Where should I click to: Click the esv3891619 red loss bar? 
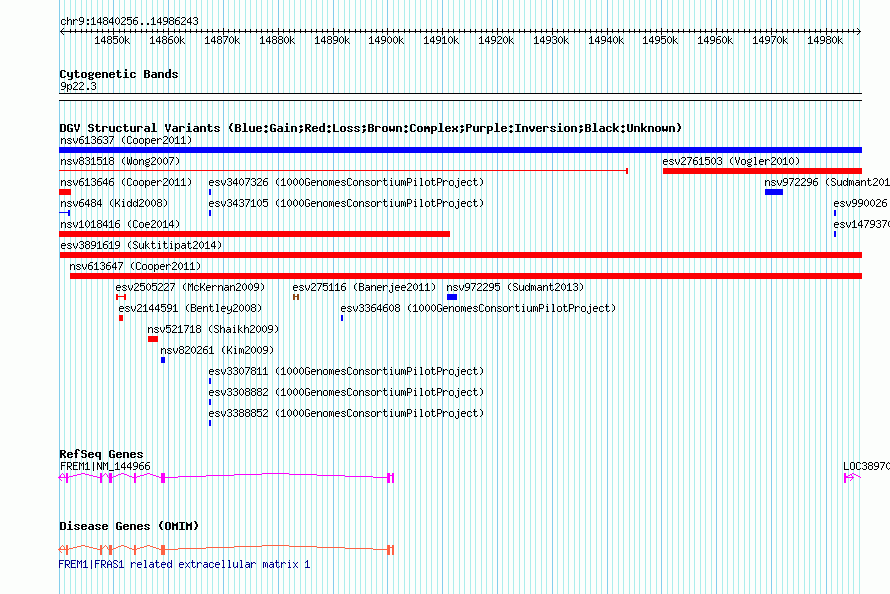tap(460, 255)
